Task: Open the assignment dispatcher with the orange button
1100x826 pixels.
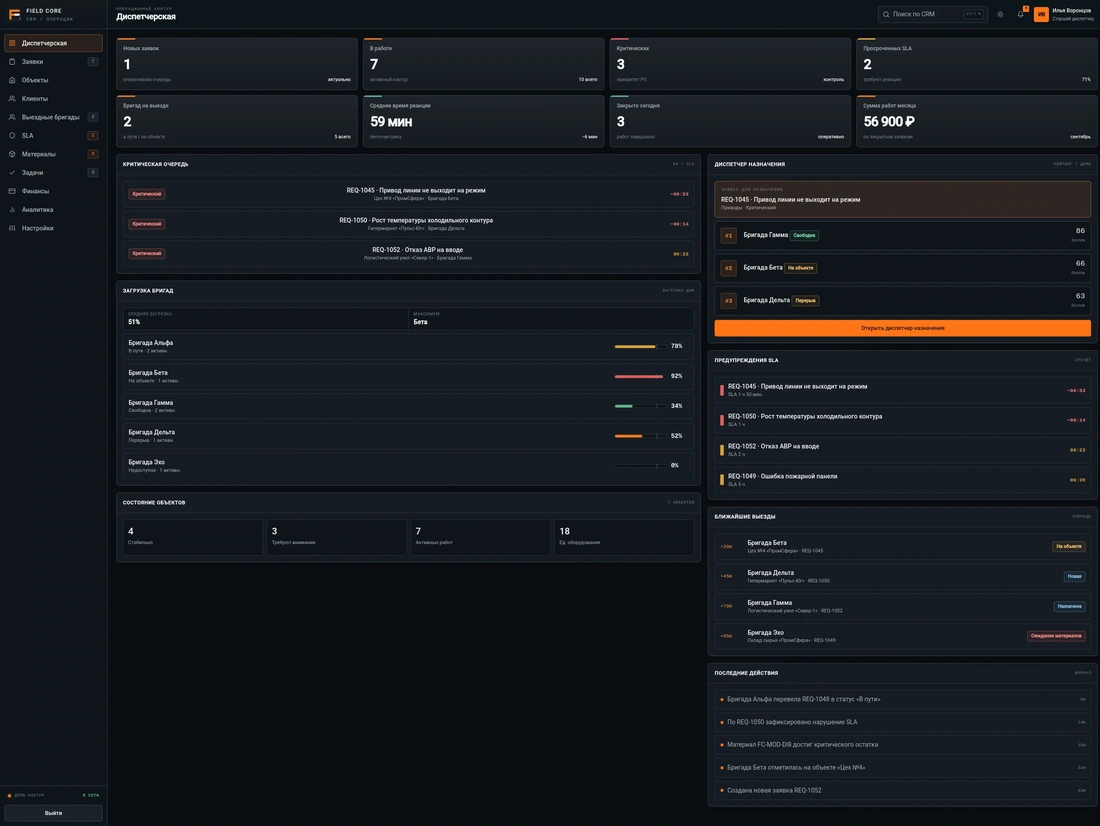Action: [x=902, y=328]
